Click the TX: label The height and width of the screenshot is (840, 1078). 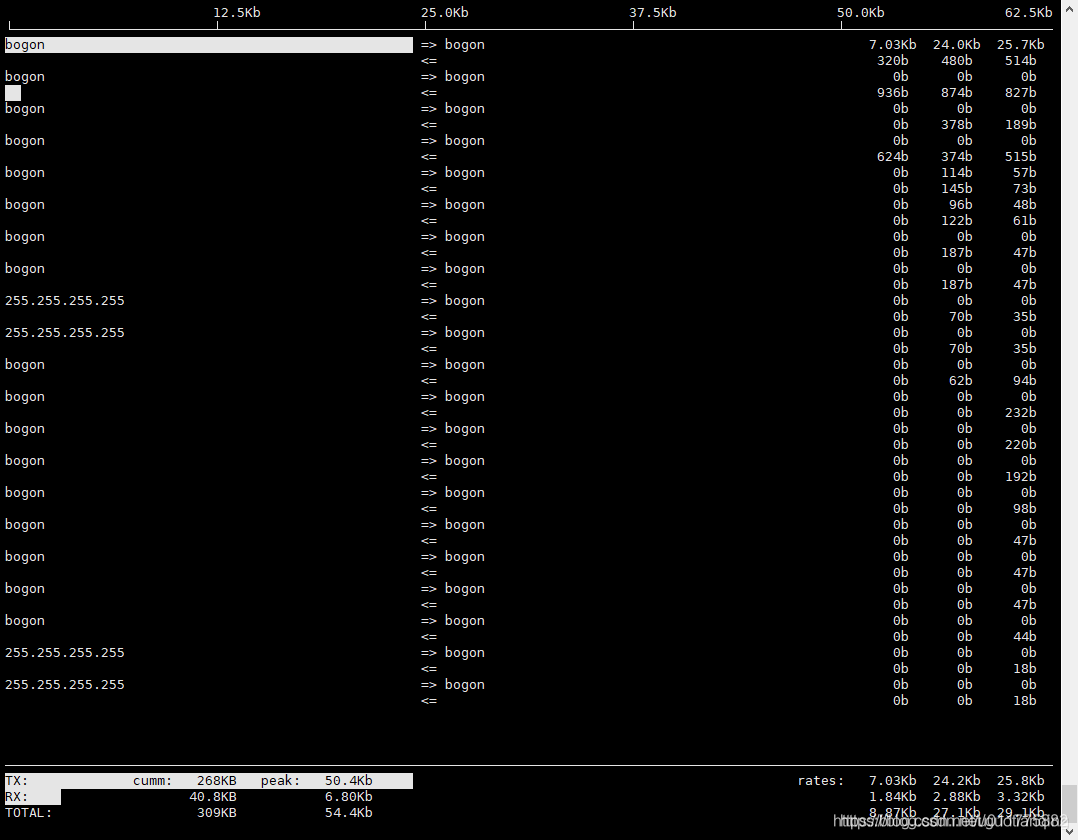pos(16,781)
